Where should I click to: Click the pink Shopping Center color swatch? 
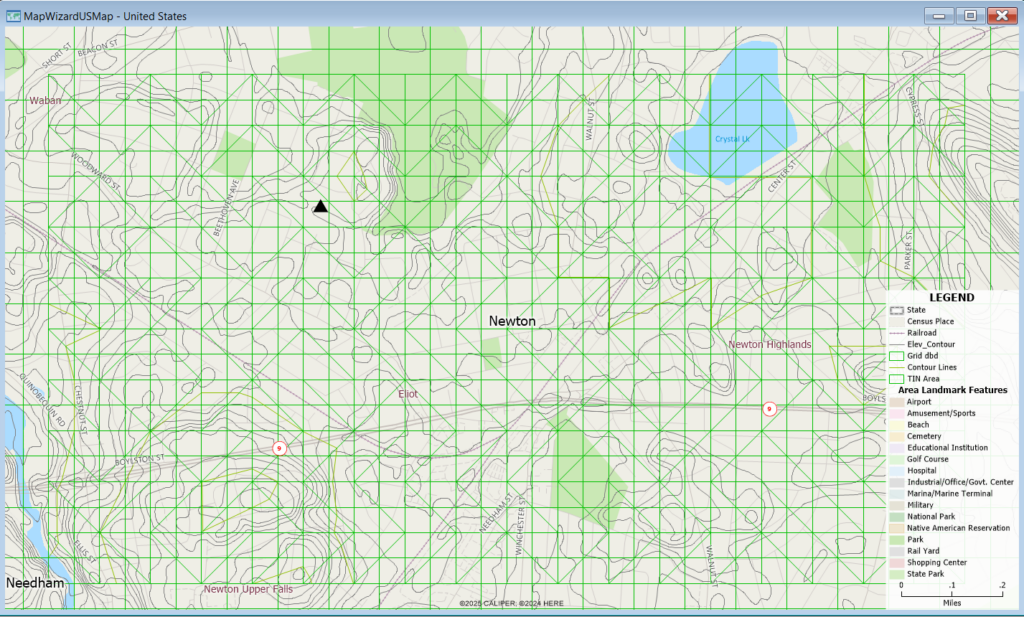897,562
